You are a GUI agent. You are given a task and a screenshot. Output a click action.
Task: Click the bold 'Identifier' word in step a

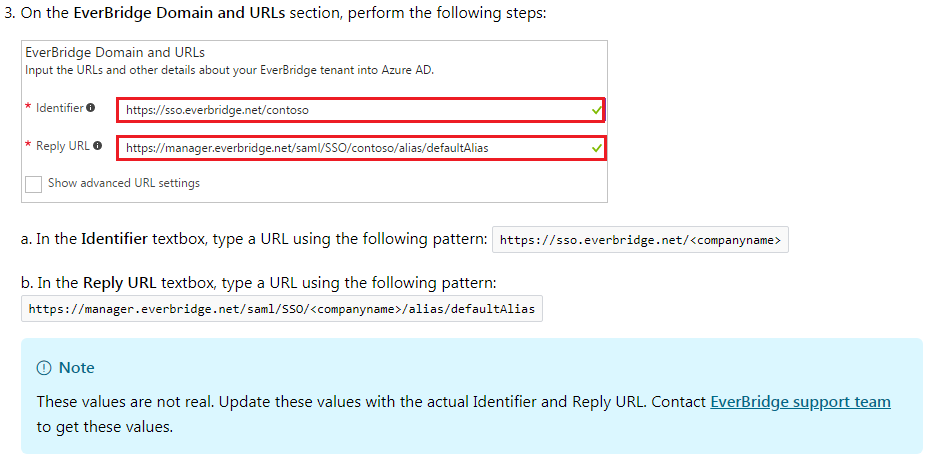[114, 239]
